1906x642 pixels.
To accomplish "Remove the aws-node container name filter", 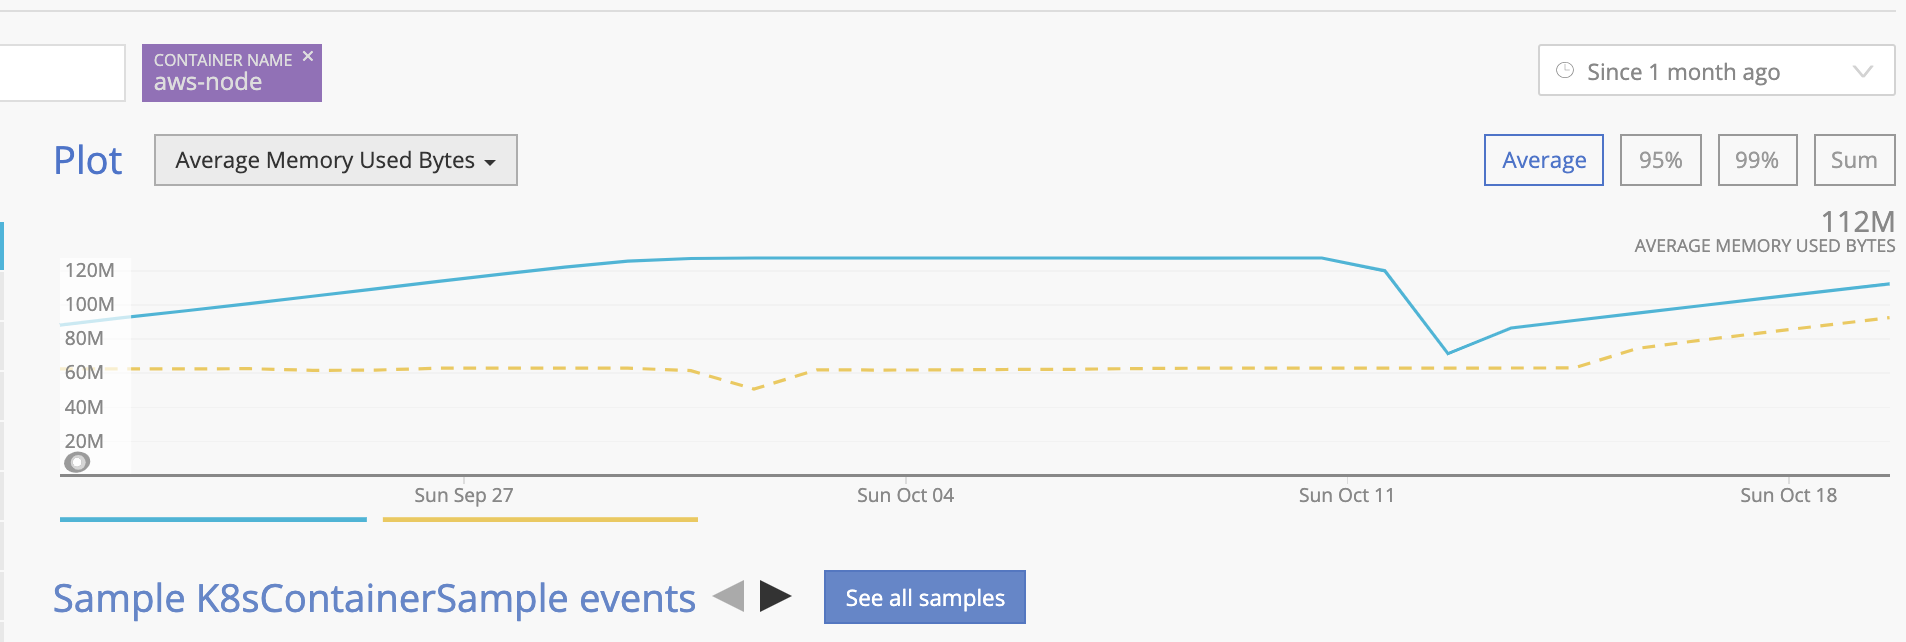I will 308,56.
